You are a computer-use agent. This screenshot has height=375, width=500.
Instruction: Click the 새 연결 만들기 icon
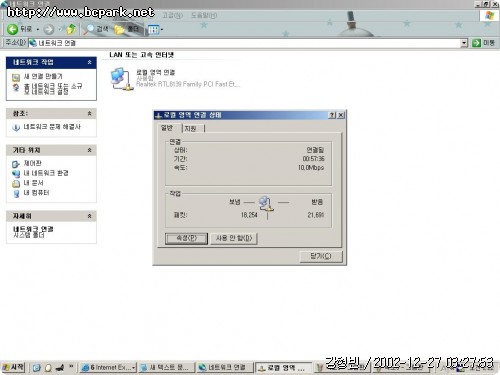(16, 77)
